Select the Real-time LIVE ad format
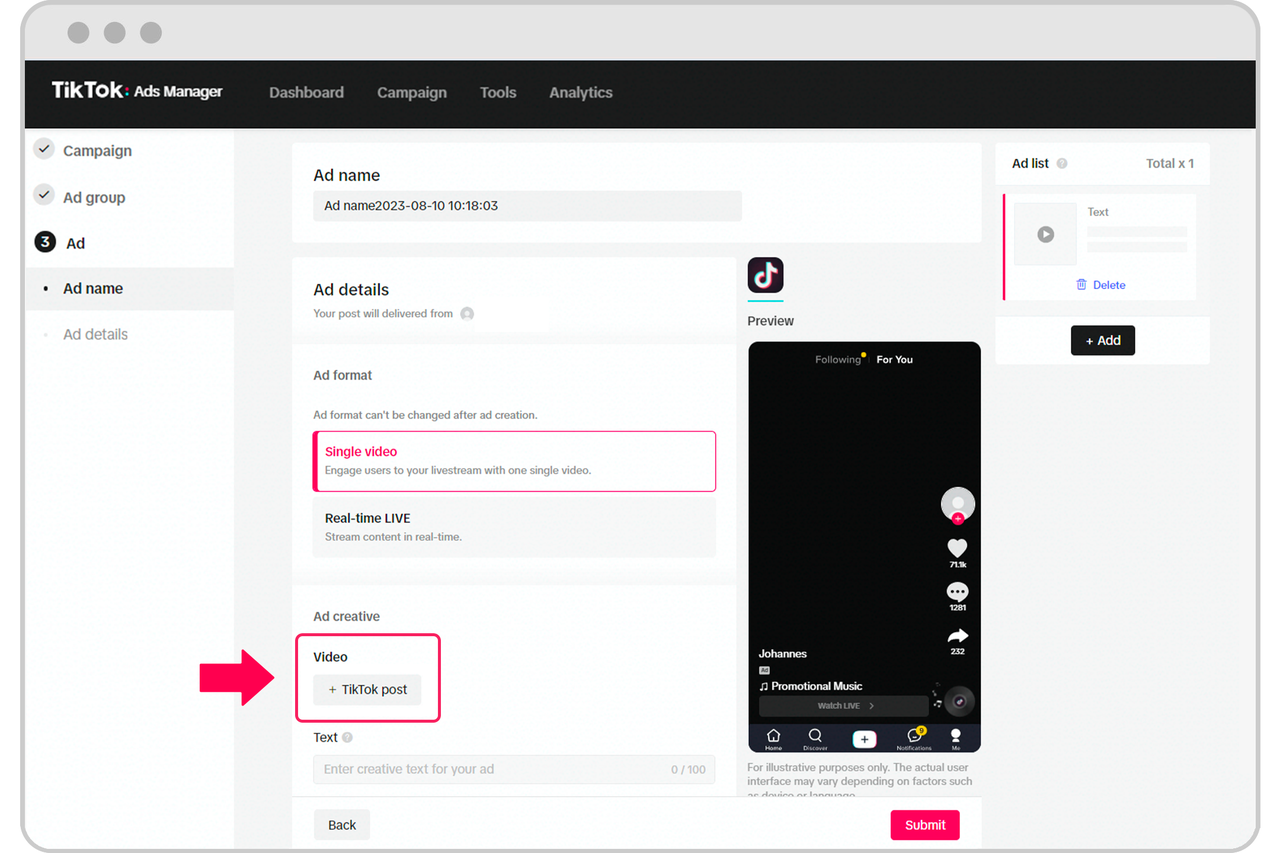The image size is (1280, 853). [515, 527]
